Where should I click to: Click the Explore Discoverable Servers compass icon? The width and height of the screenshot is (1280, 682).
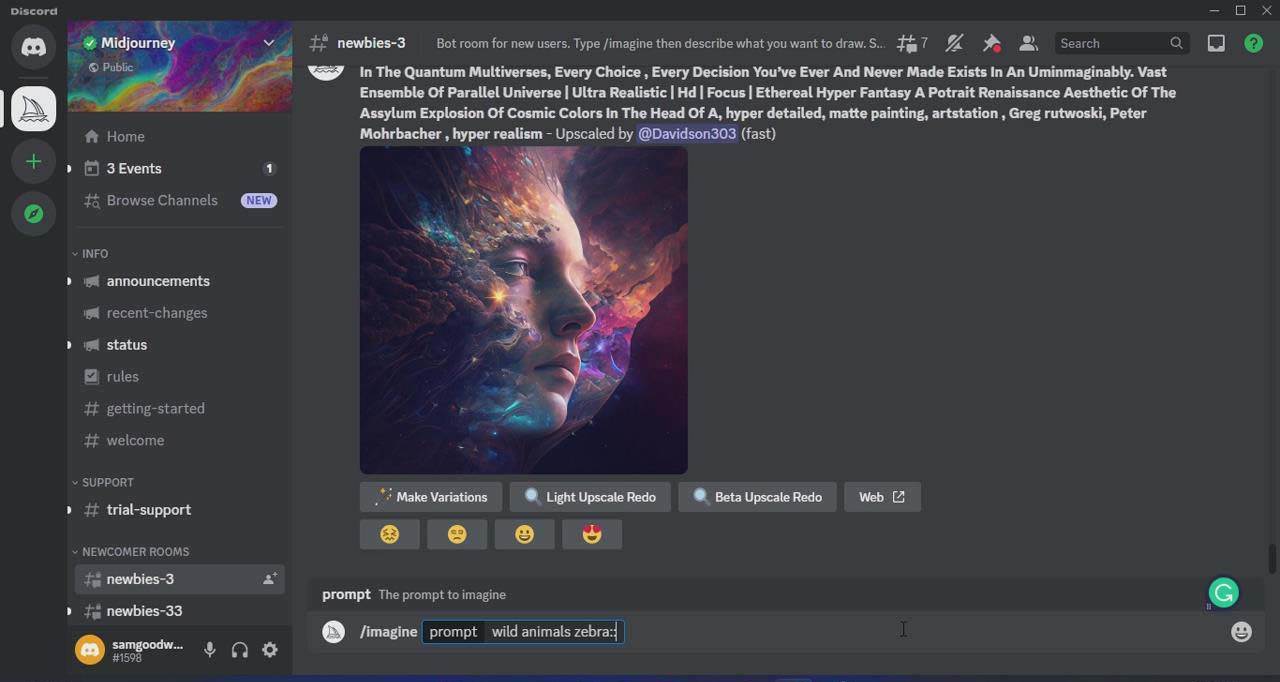coord(33,213)
